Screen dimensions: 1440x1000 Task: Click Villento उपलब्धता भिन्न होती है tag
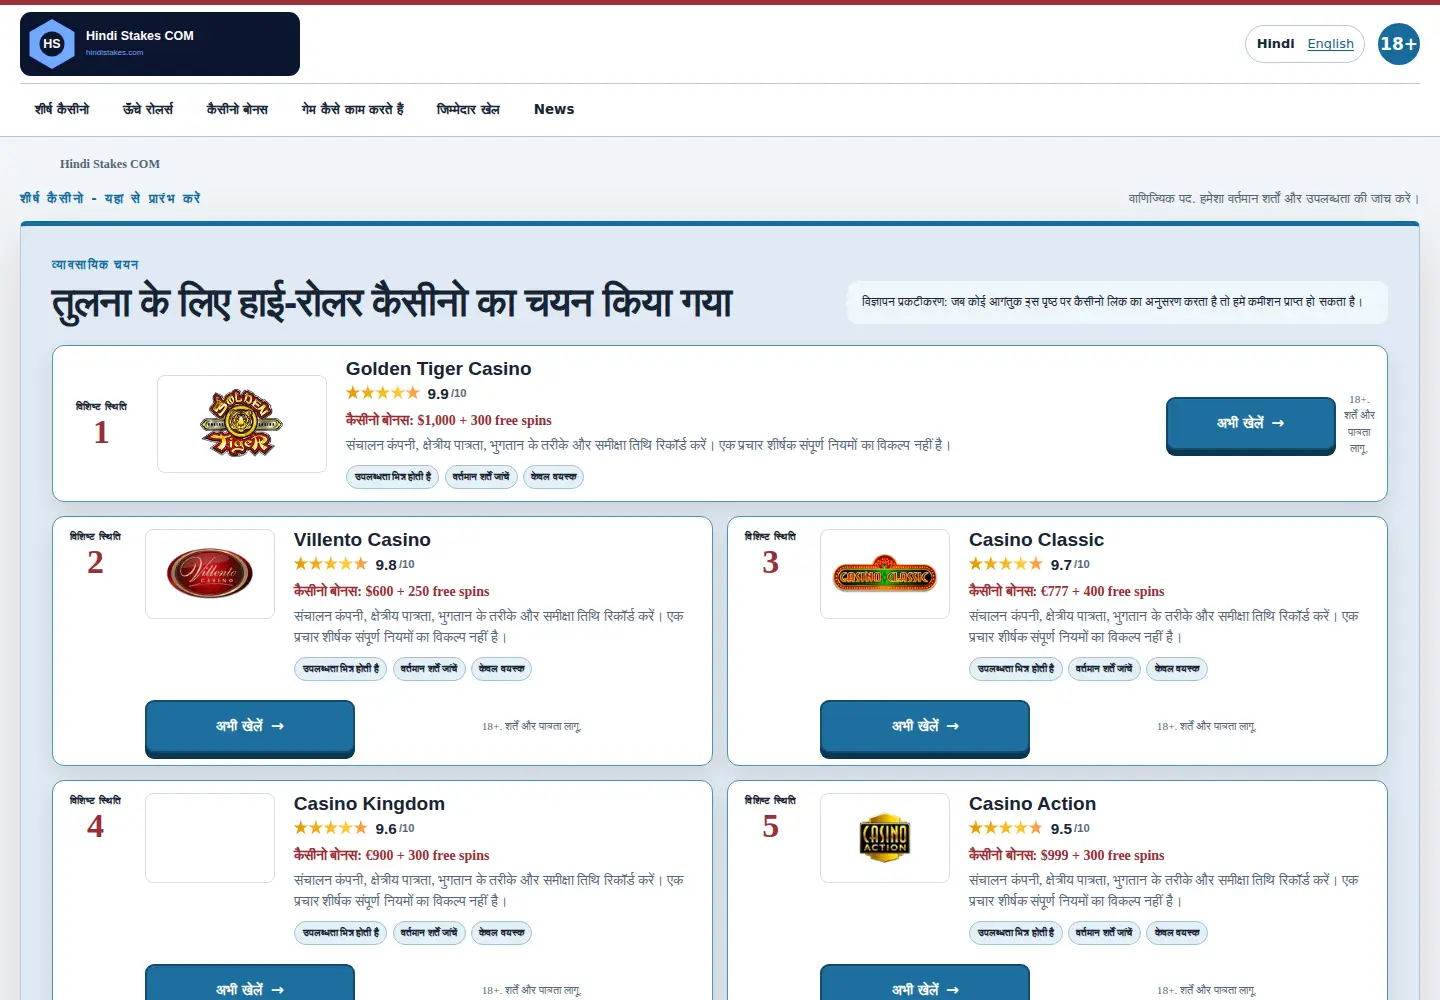tap(341, 669)
